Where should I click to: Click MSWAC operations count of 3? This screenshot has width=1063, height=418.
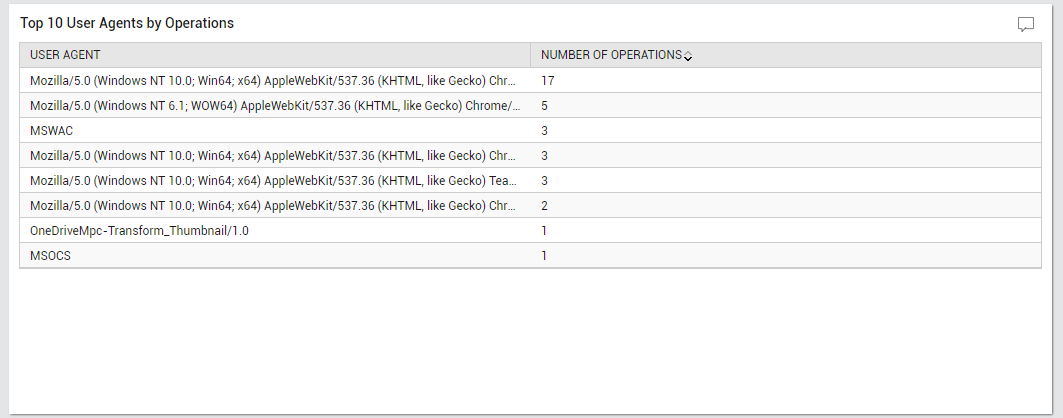tap(544, 130)
